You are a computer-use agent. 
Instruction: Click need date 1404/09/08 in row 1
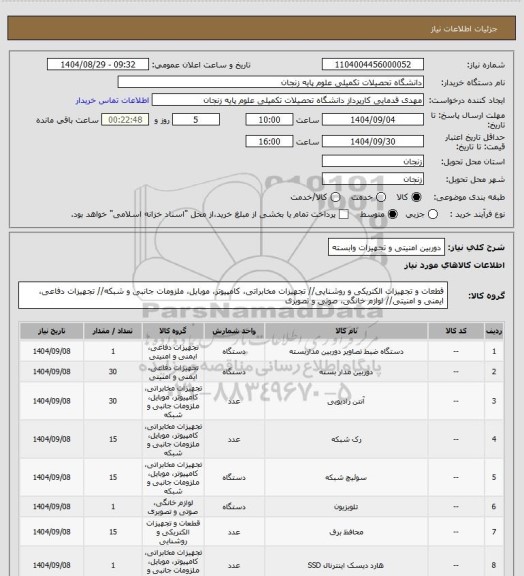coord(51,352)
